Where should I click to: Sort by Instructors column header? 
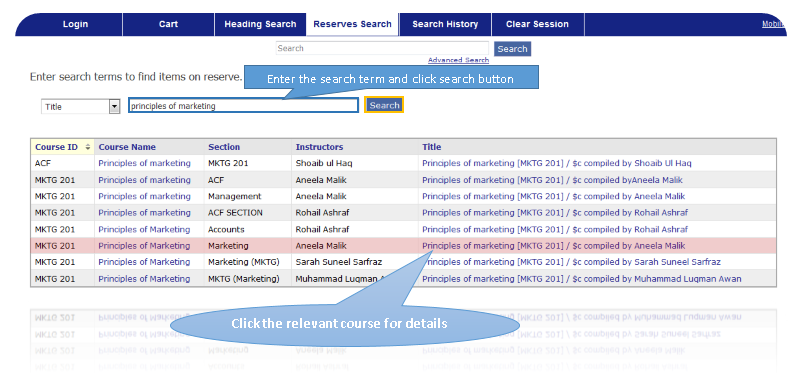[319, 147]
